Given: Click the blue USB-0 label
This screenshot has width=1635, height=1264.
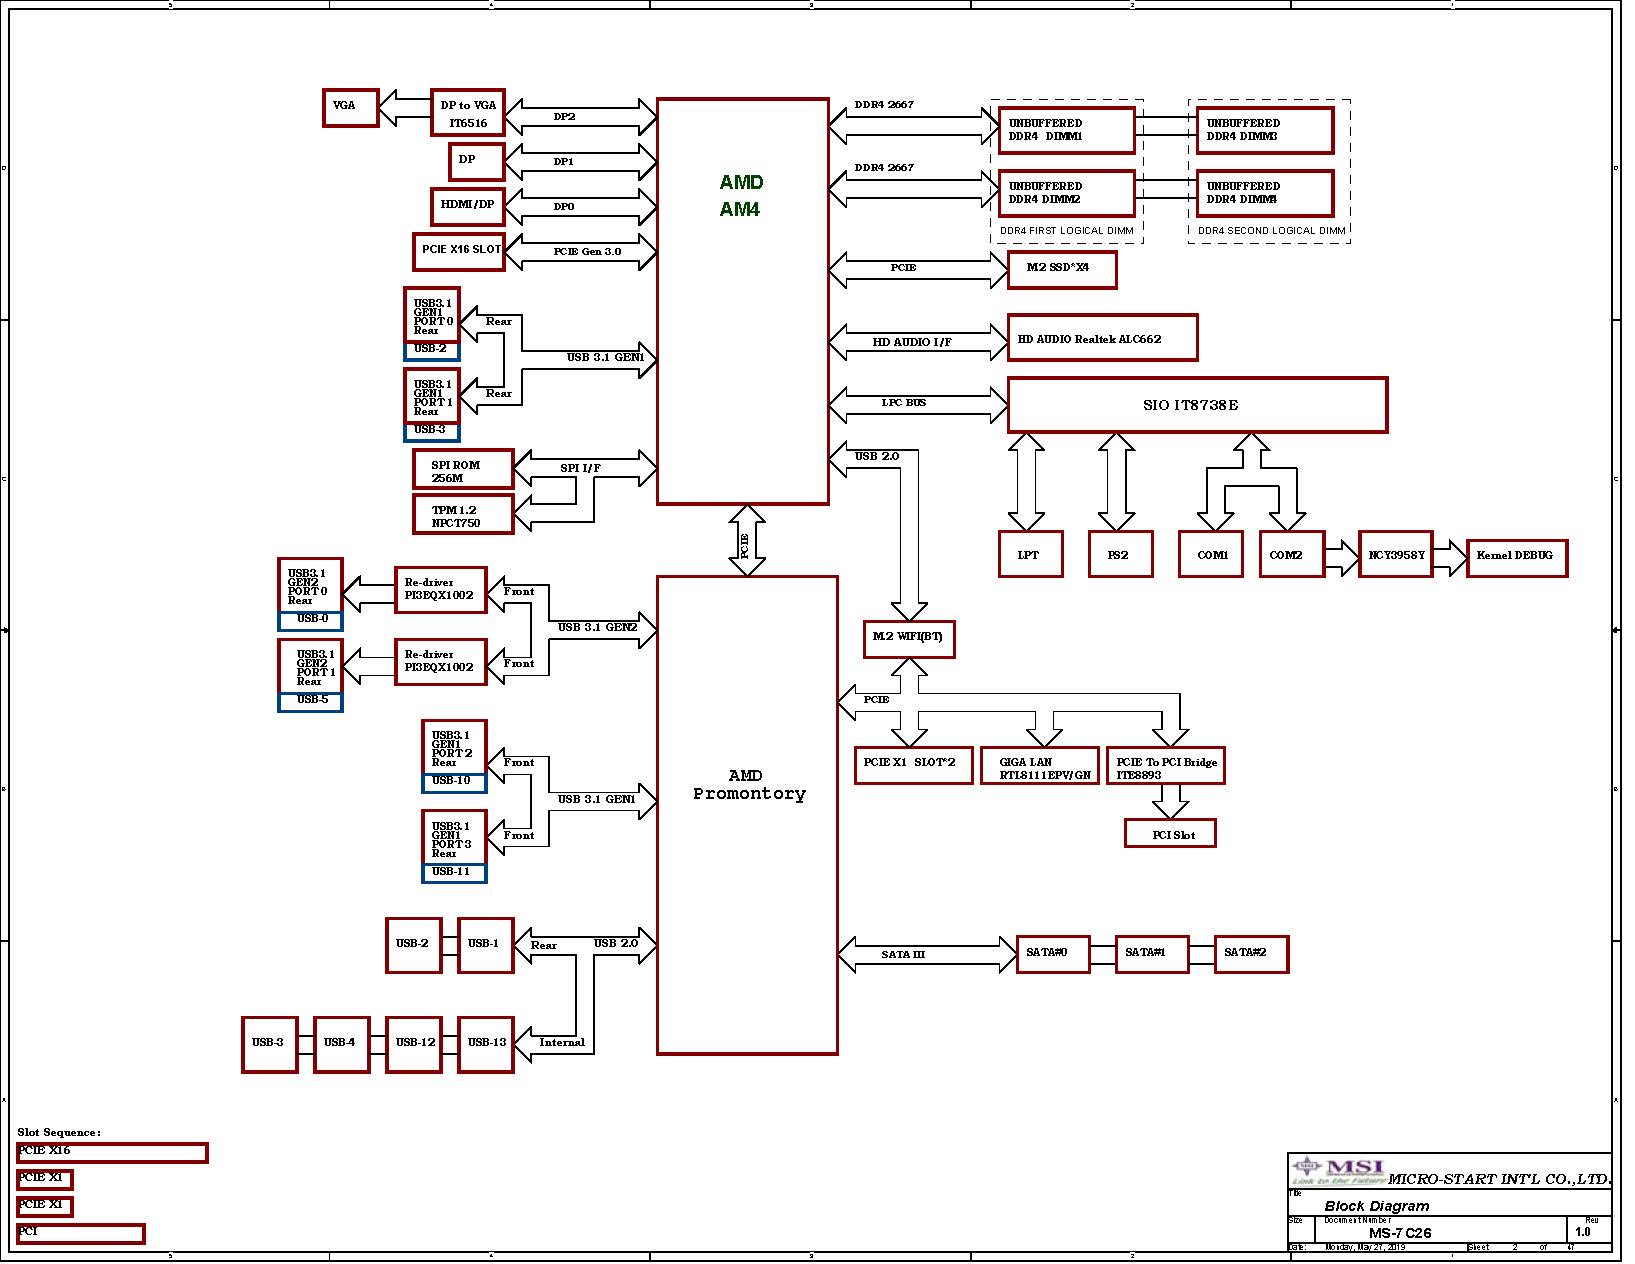Looking at the screenshot, I should pos(310,620).
